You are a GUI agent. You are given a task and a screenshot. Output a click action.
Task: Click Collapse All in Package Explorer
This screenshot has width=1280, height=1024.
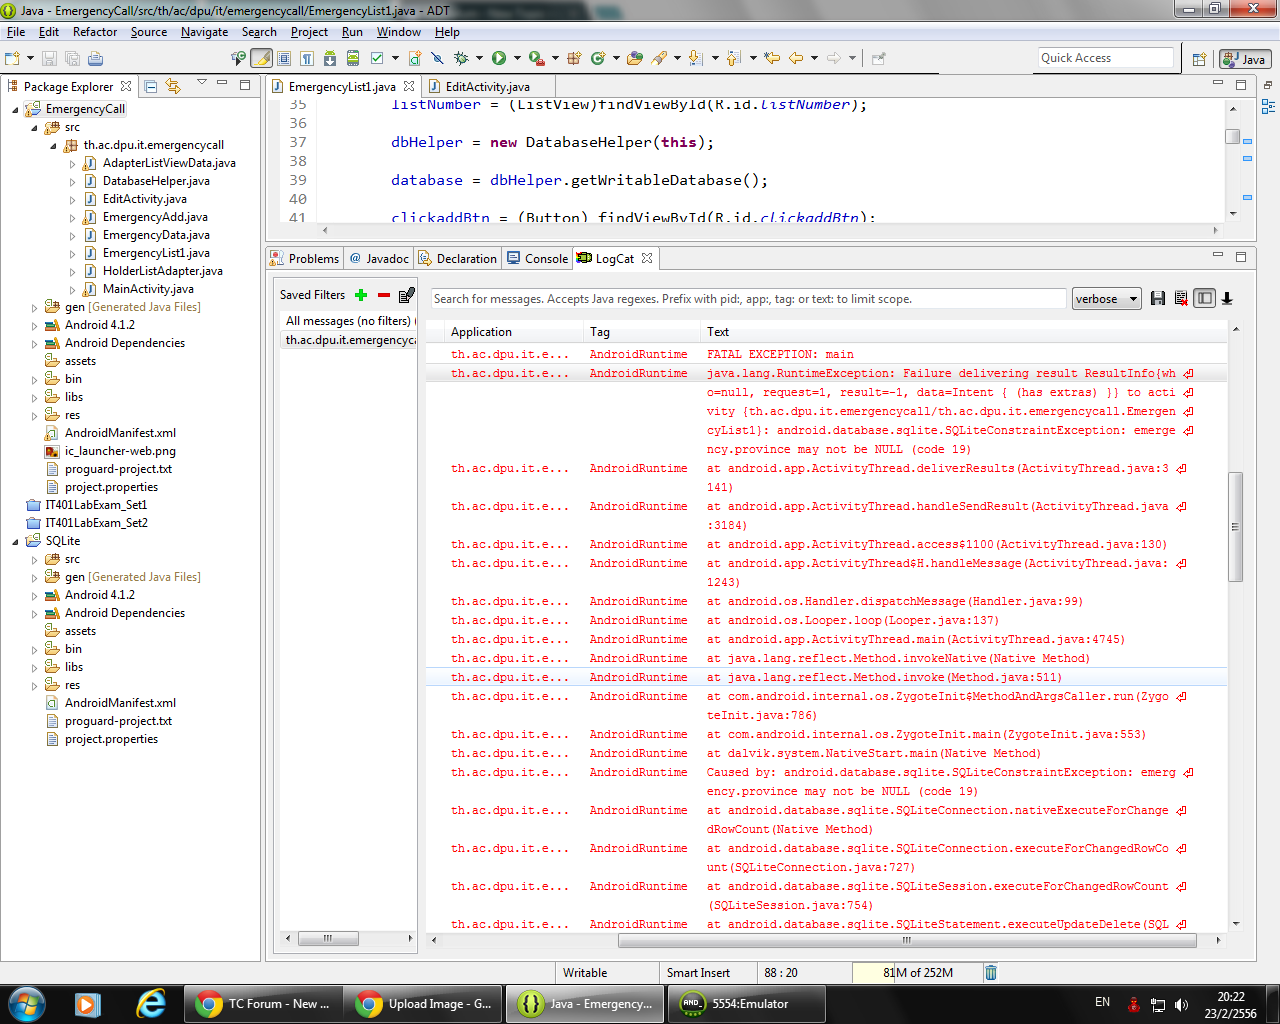point(151,87)
